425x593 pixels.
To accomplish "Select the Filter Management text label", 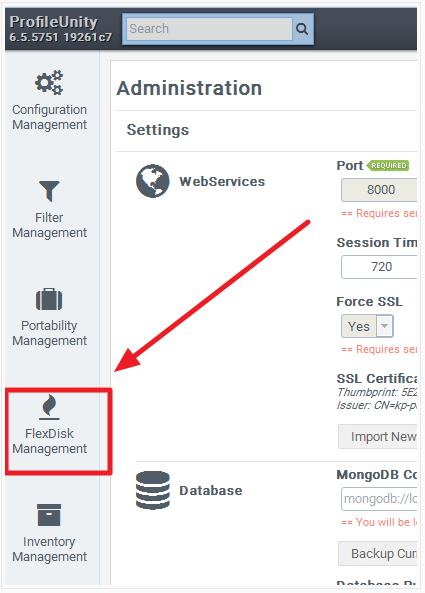I will [50, 225].
